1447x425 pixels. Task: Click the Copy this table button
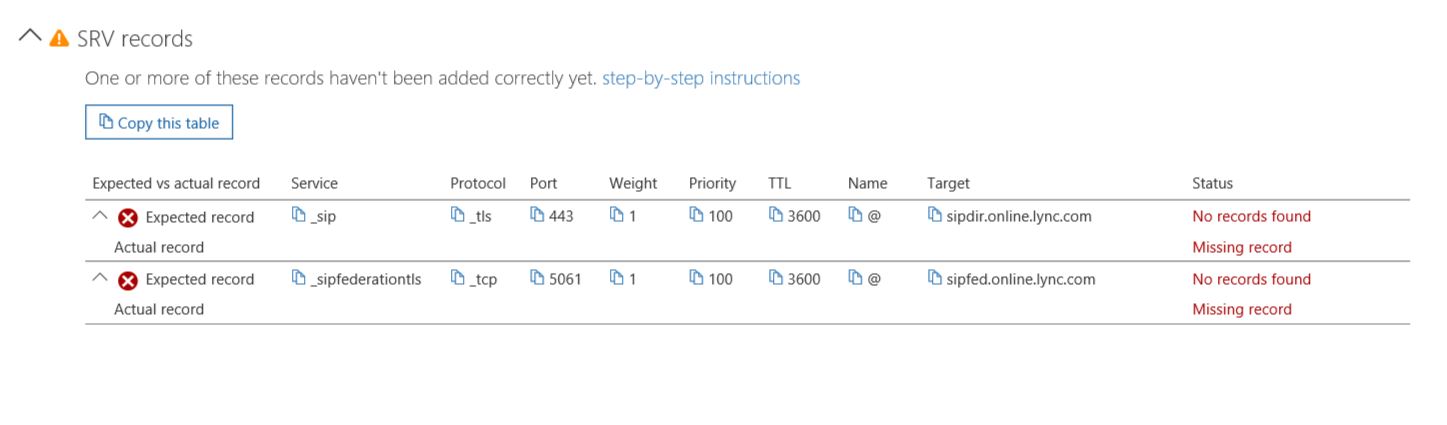pyautogui.click(x=159, y=123)
